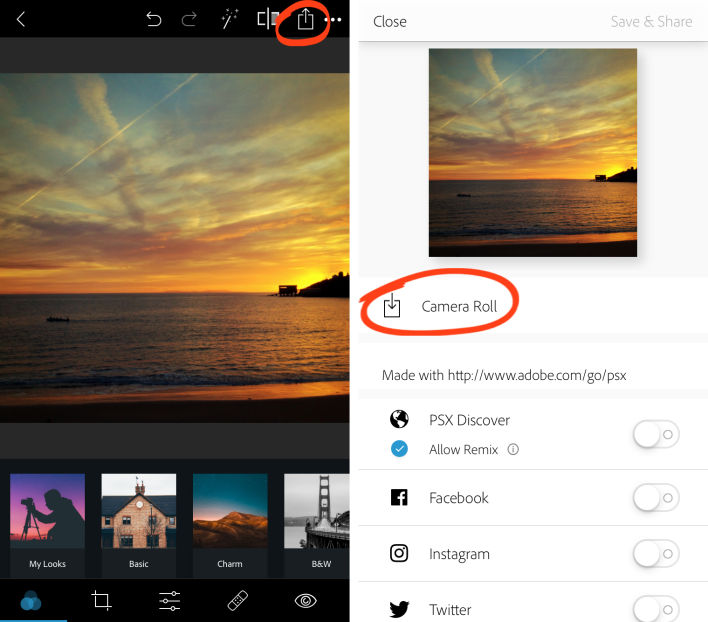The width and height of the screenshot is (708, 622).
Task: Select the Looks filters tab icon
Action: click(x=31, y=600)
